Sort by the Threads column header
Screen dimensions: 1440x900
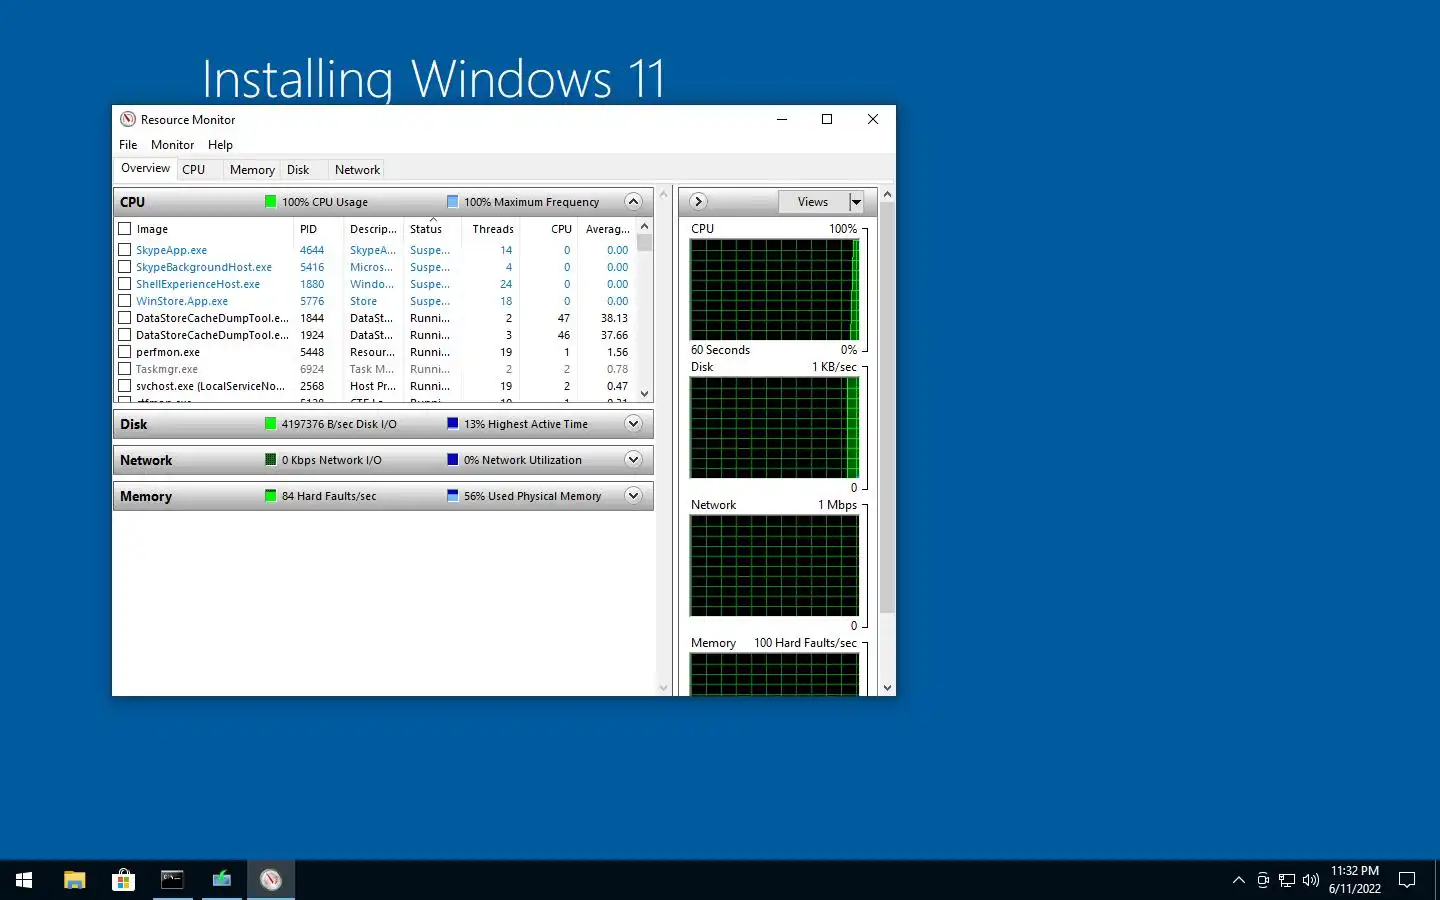490,229
